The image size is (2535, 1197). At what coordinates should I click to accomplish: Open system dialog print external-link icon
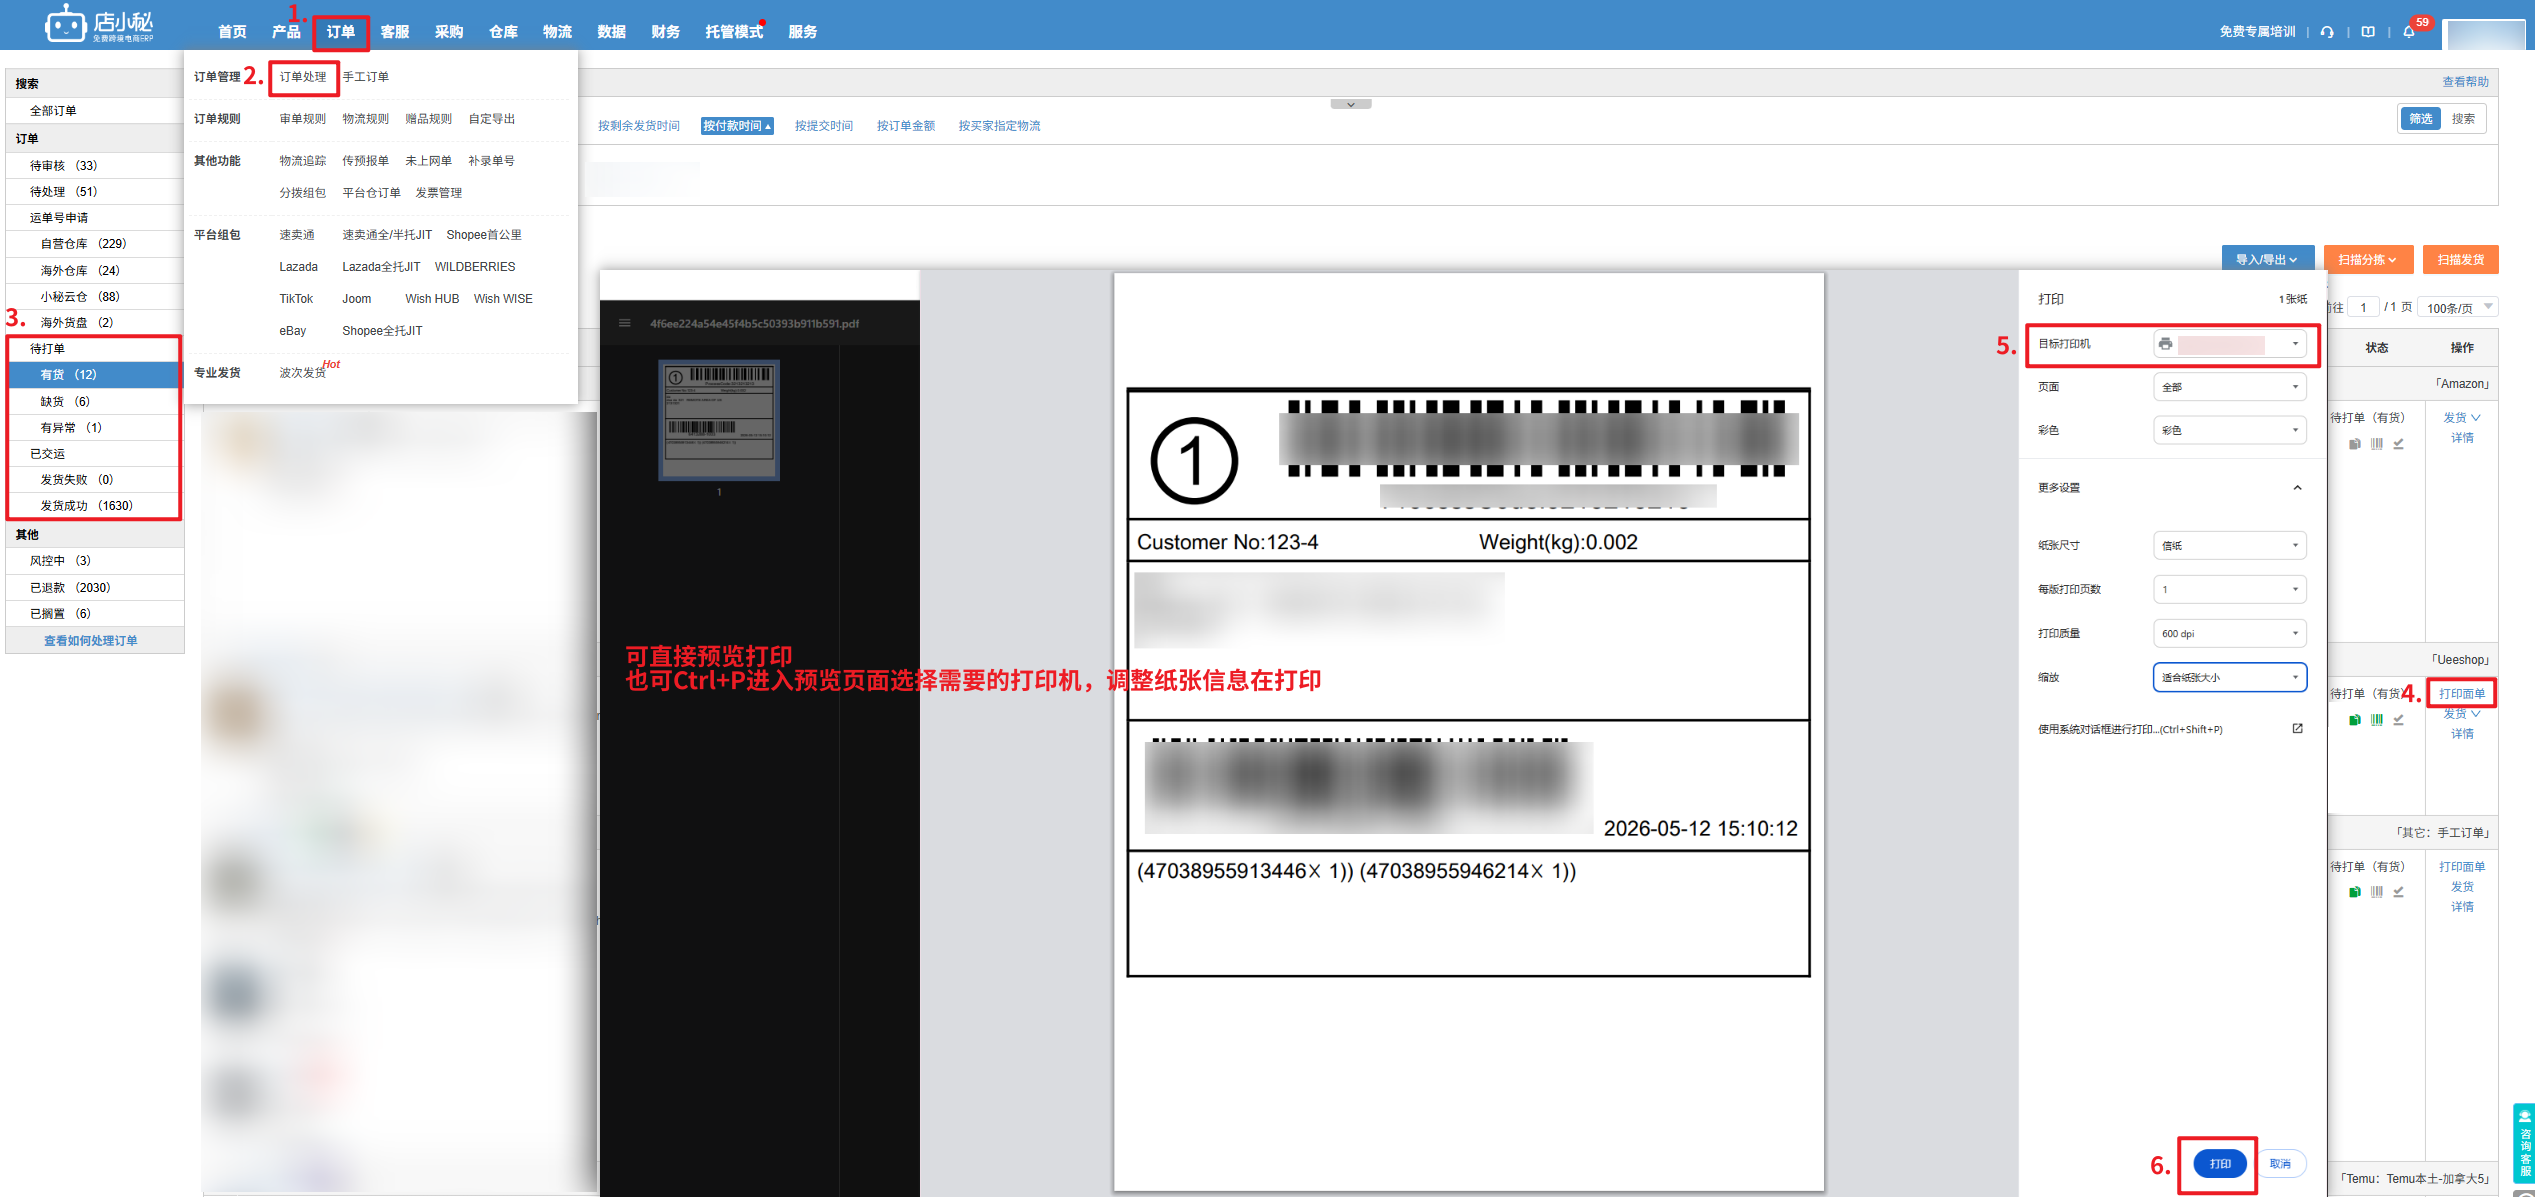point(2297,729)
